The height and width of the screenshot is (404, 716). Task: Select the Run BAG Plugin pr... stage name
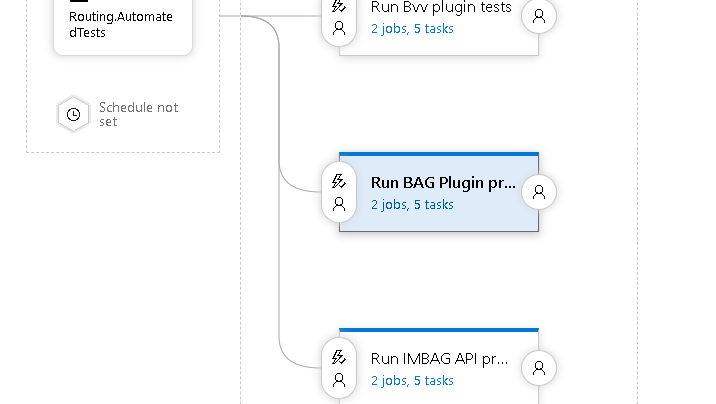tap(443, 183)
